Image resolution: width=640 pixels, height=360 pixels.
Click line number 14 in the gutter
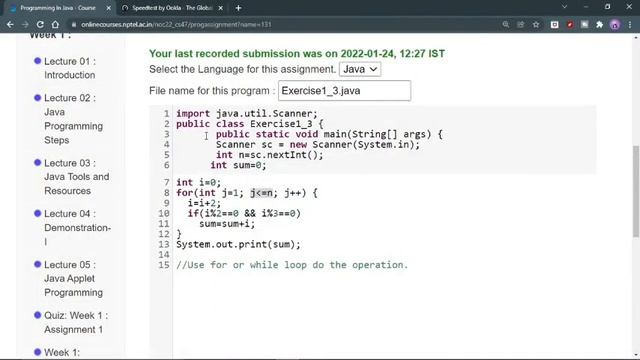click(x=164, y=255)
